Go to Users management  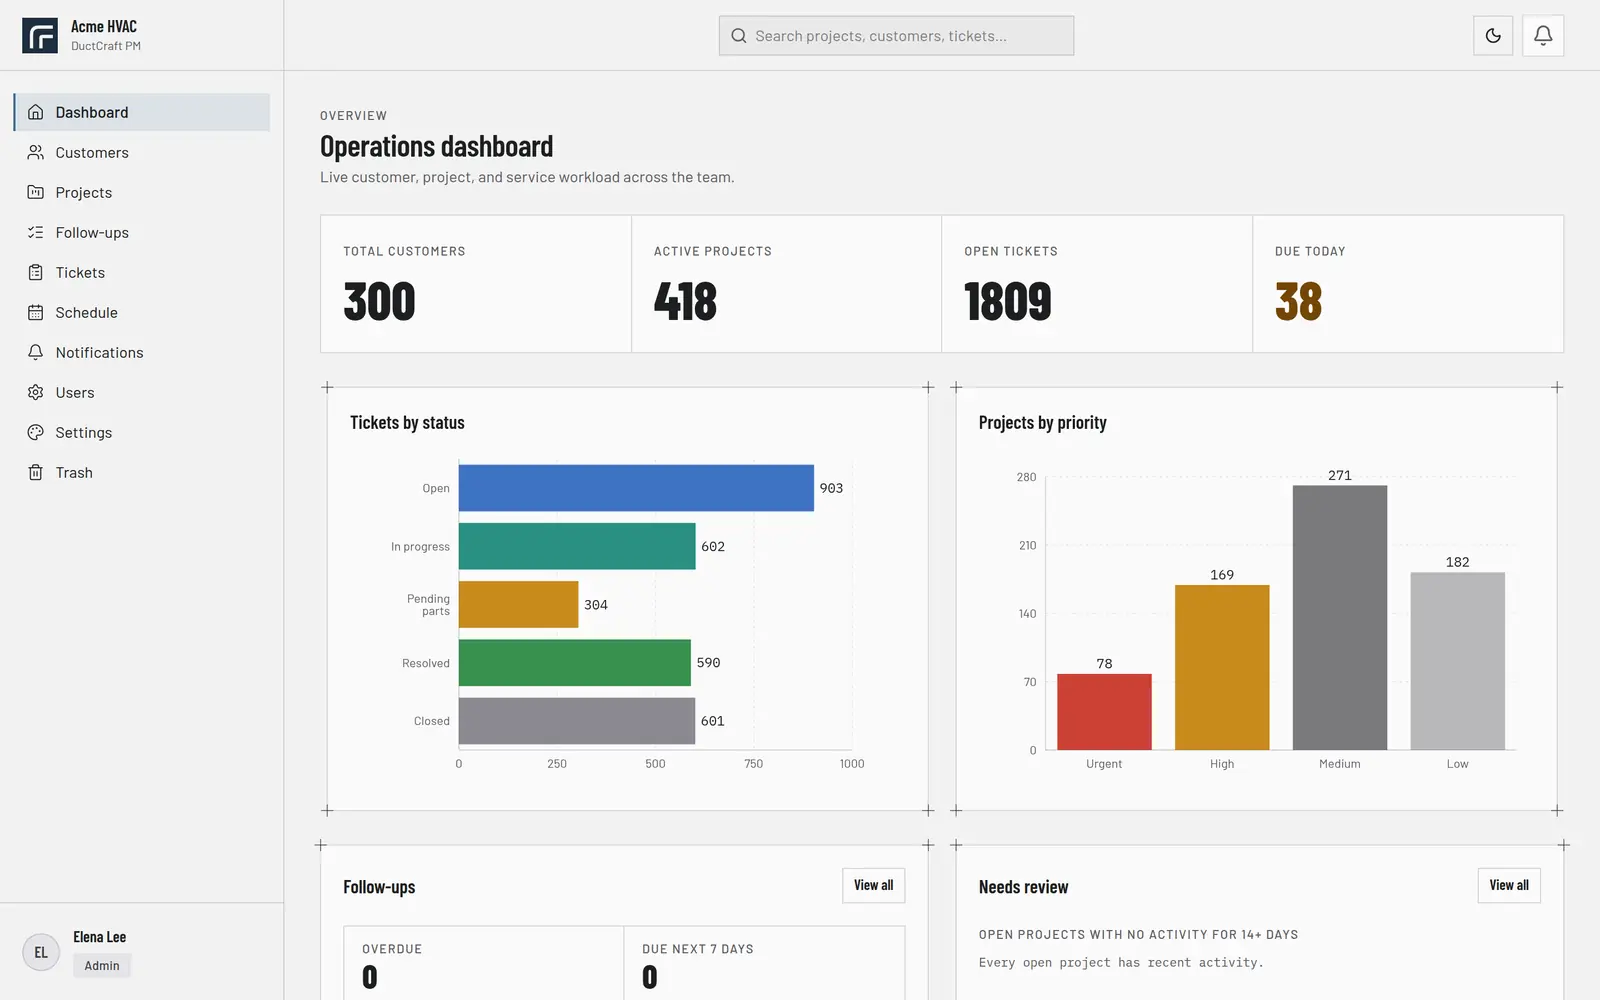[x=142, y=392]
